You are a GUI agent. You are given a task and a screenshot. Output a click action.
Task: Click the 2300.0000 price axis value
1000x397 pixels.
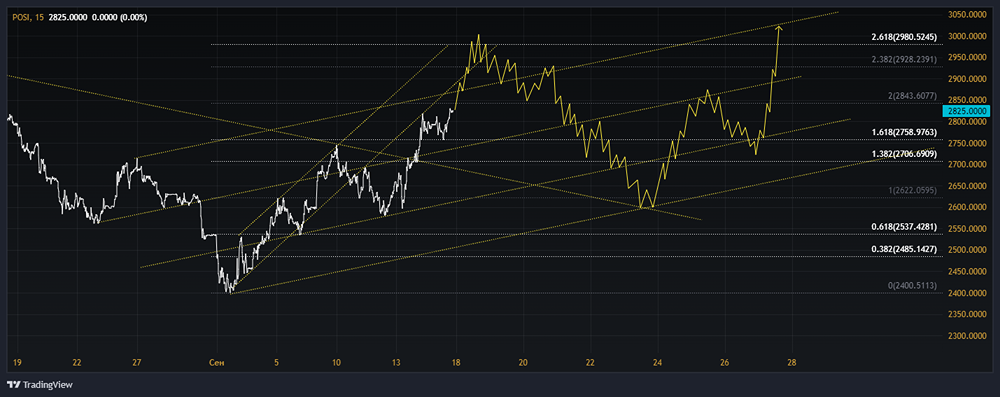[x=967, y=336]
